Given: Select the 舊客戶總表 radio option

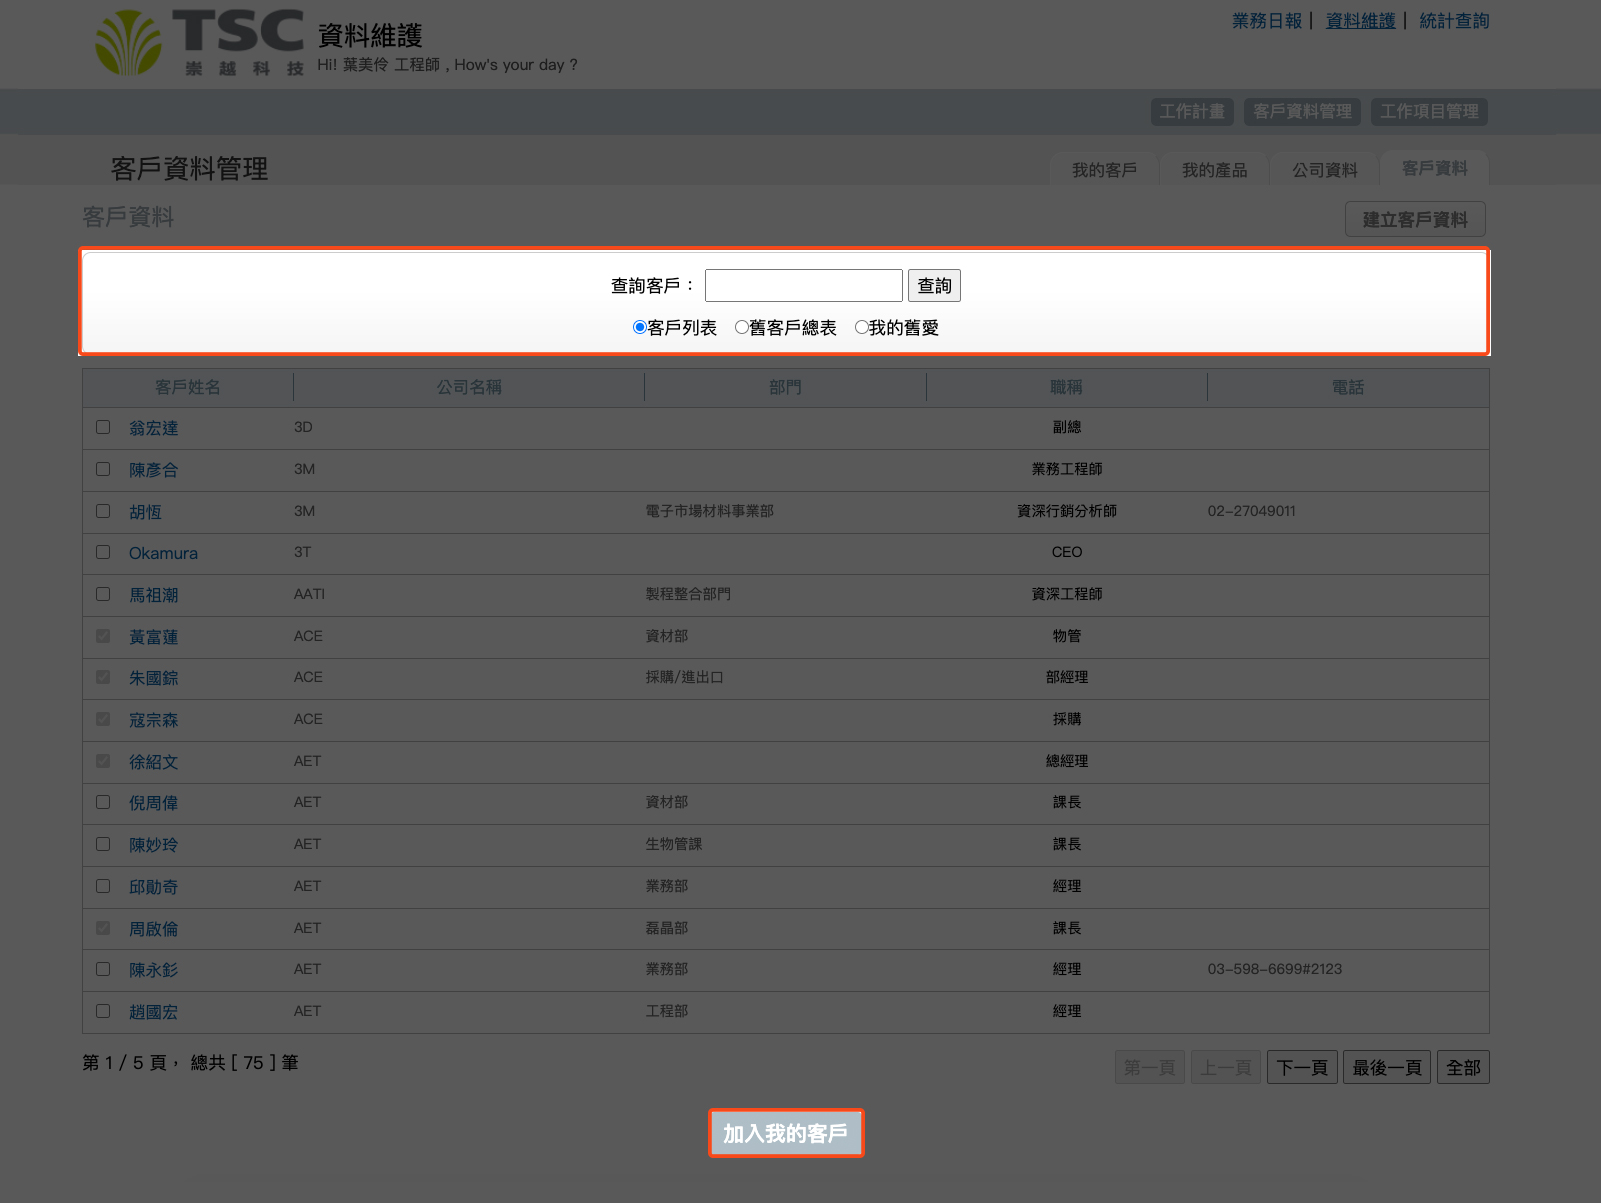Looking at the screenshot, I should coord(741,327).
